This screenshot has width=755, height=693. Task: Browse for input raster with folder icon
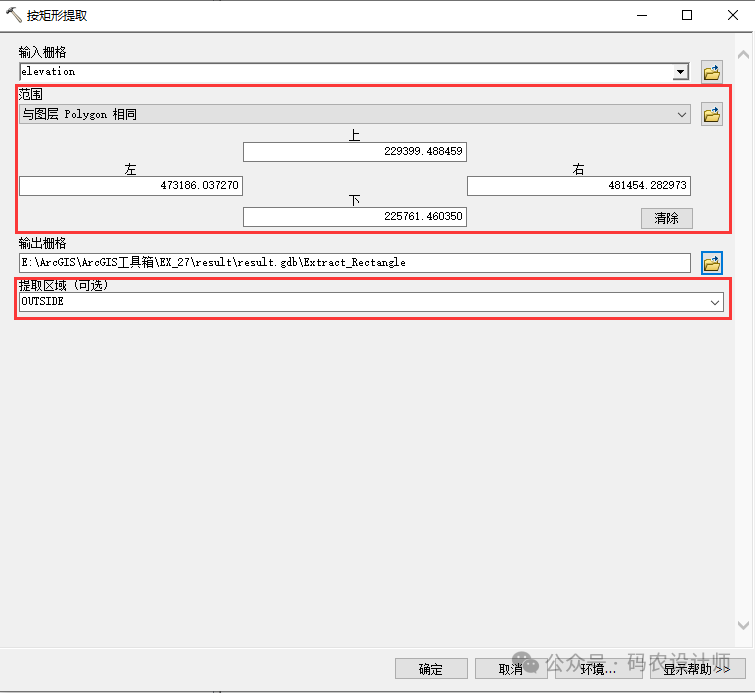click(x=711, y=72)
